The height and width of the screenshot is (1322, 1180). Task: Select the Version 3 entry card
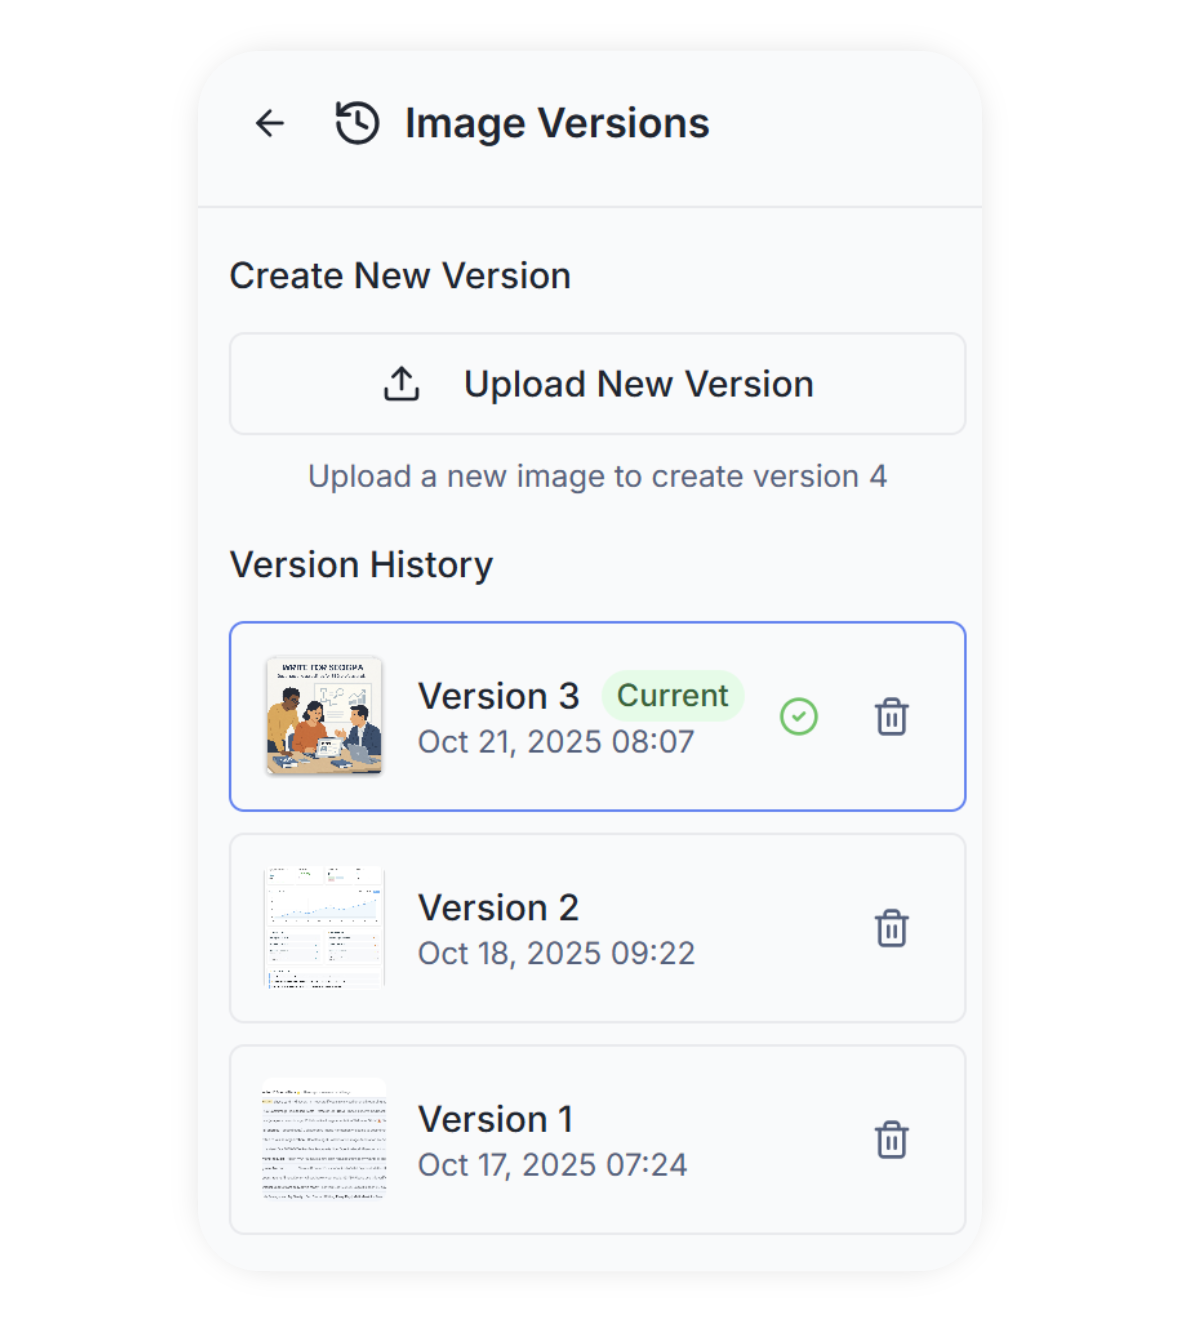click(596, 714)
